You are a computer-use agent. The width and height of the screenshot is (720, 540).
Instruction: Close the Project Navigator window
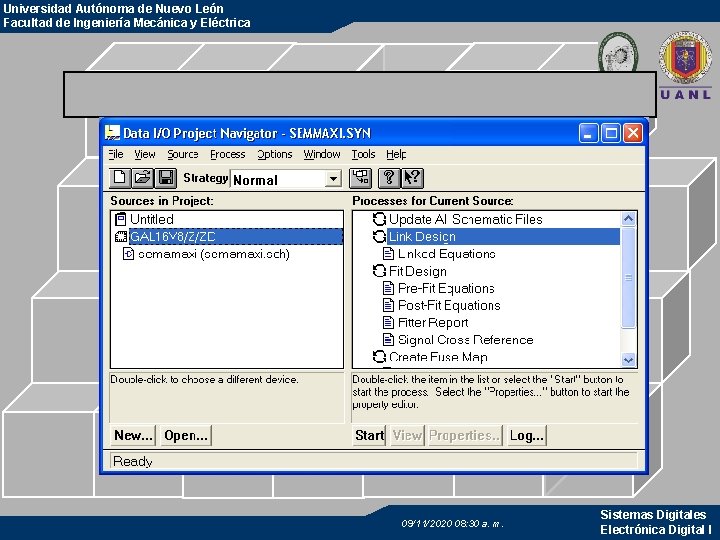[633, 133]
